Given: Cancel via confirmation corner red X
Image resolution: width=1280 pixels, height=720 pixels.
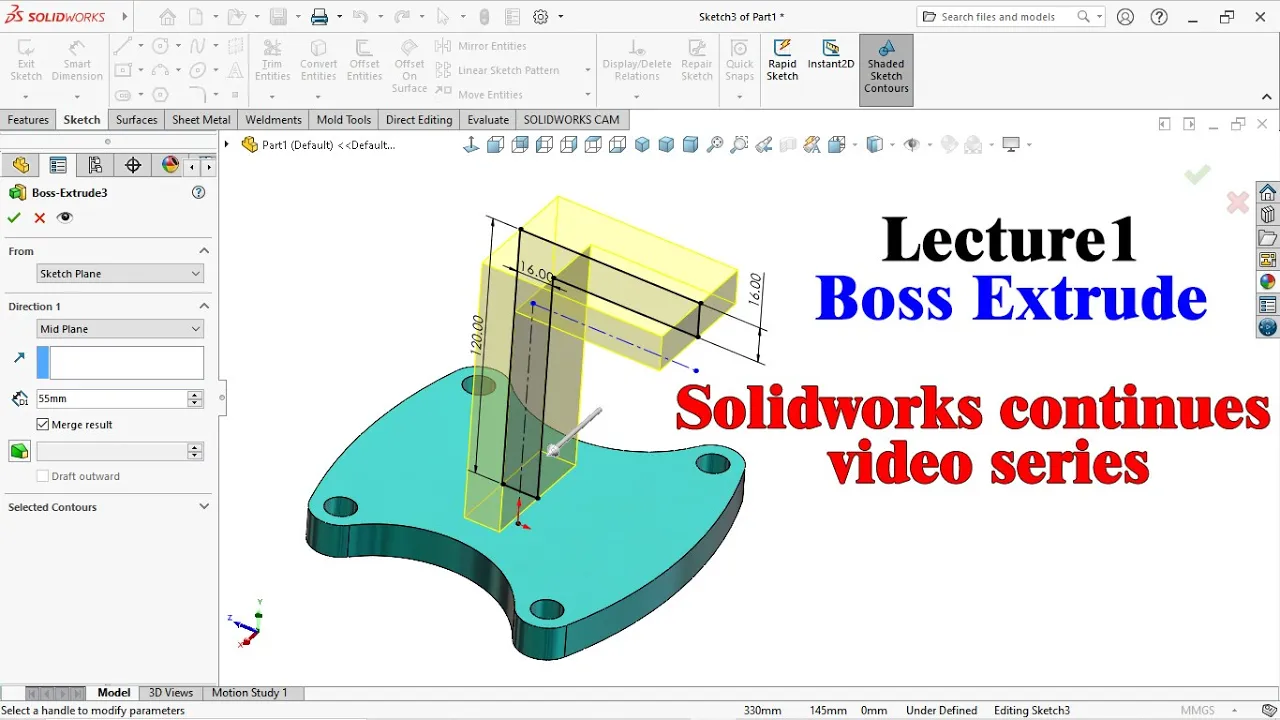Looking at the screenshot, I should click(x=1238, y=203).
